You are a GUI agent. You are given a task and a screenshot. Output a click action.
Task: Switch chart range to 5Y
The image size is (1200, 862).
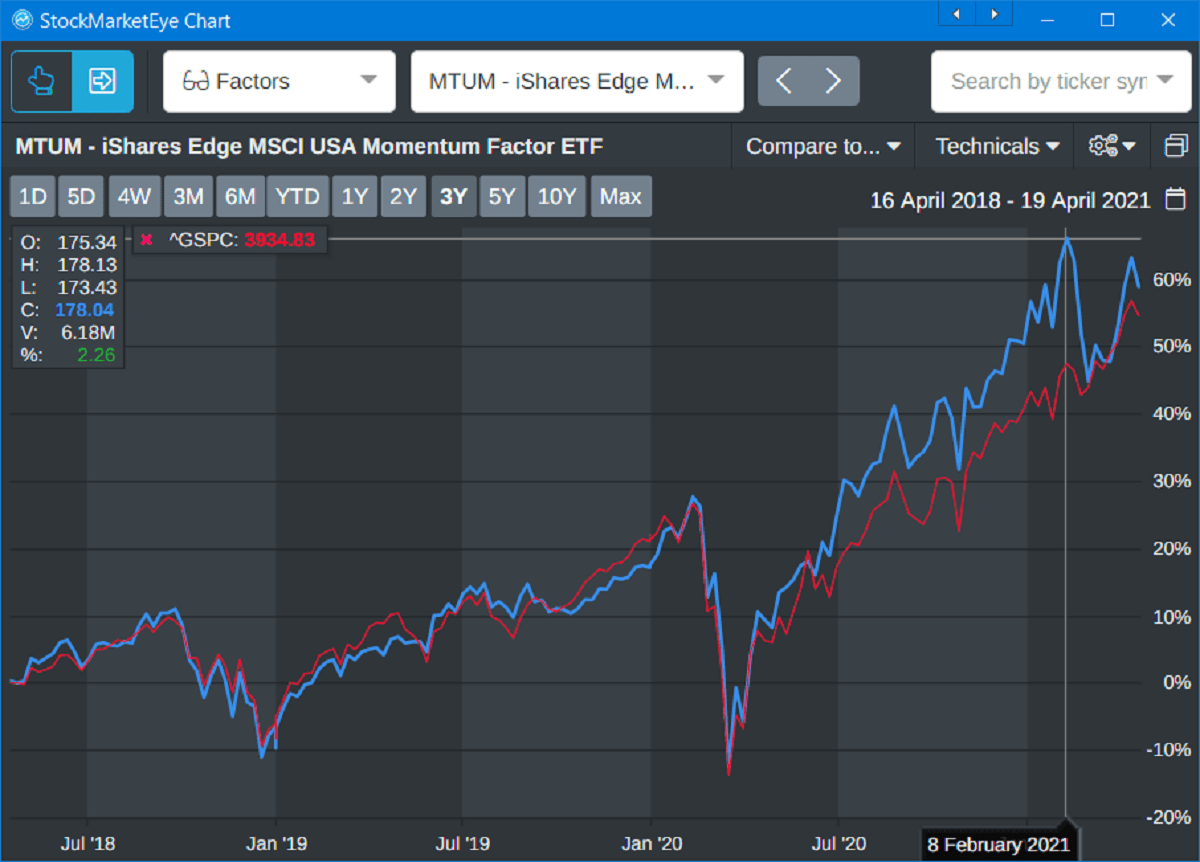pos(502,197)
